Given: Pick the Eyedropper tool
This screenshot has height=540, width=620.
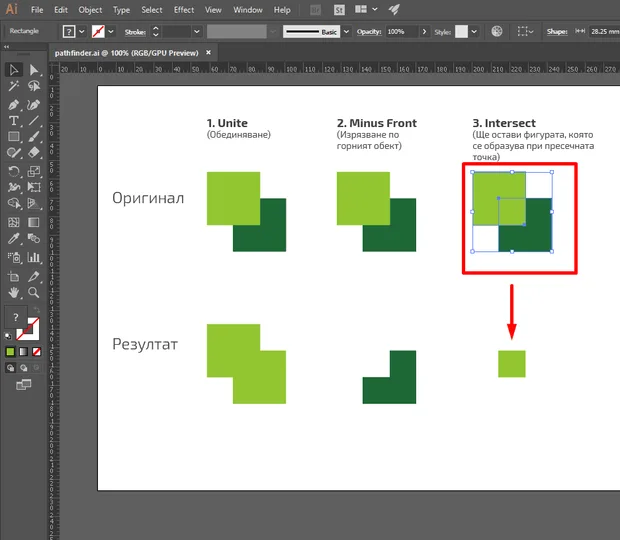Looking at the screenshot, I should 14,239.
